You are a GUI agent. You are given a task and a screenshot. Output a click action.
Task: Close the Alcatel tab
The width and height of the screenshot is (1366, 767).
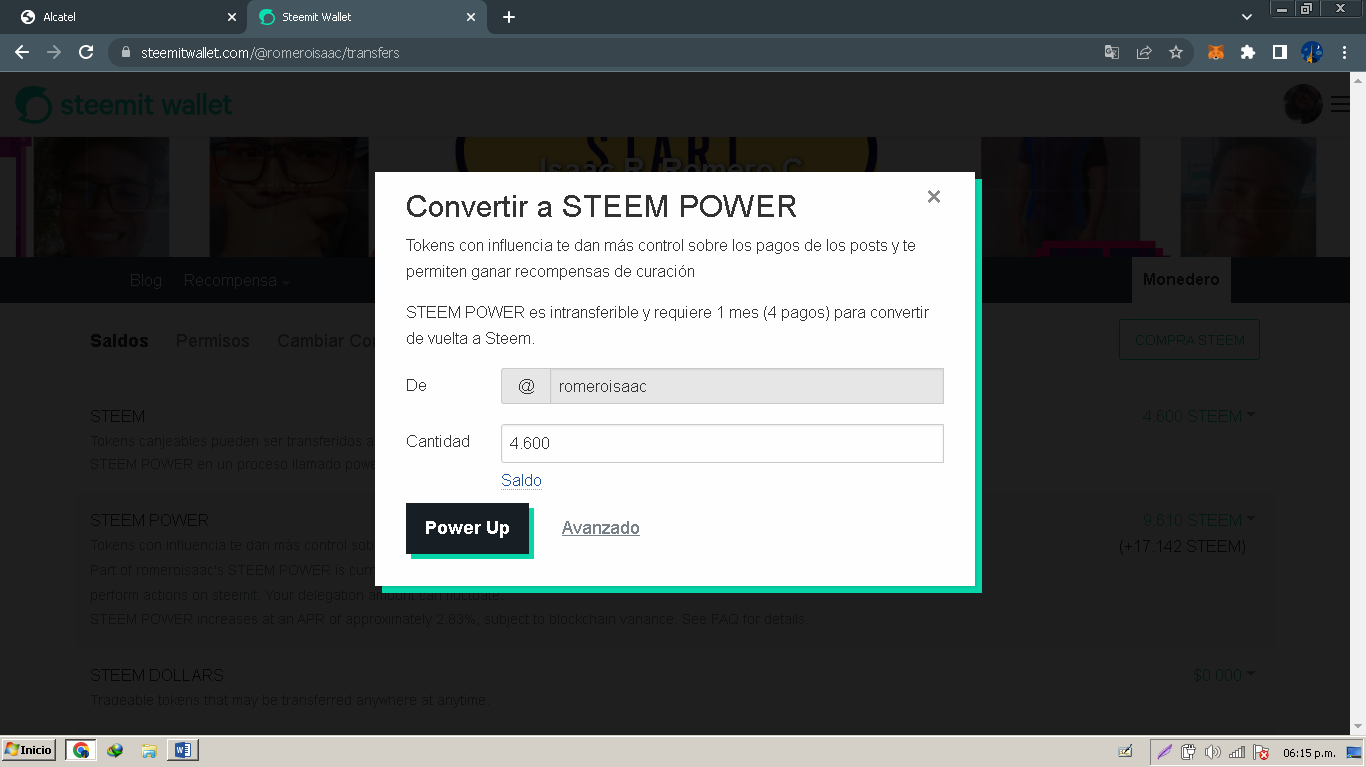pos(232,17)
